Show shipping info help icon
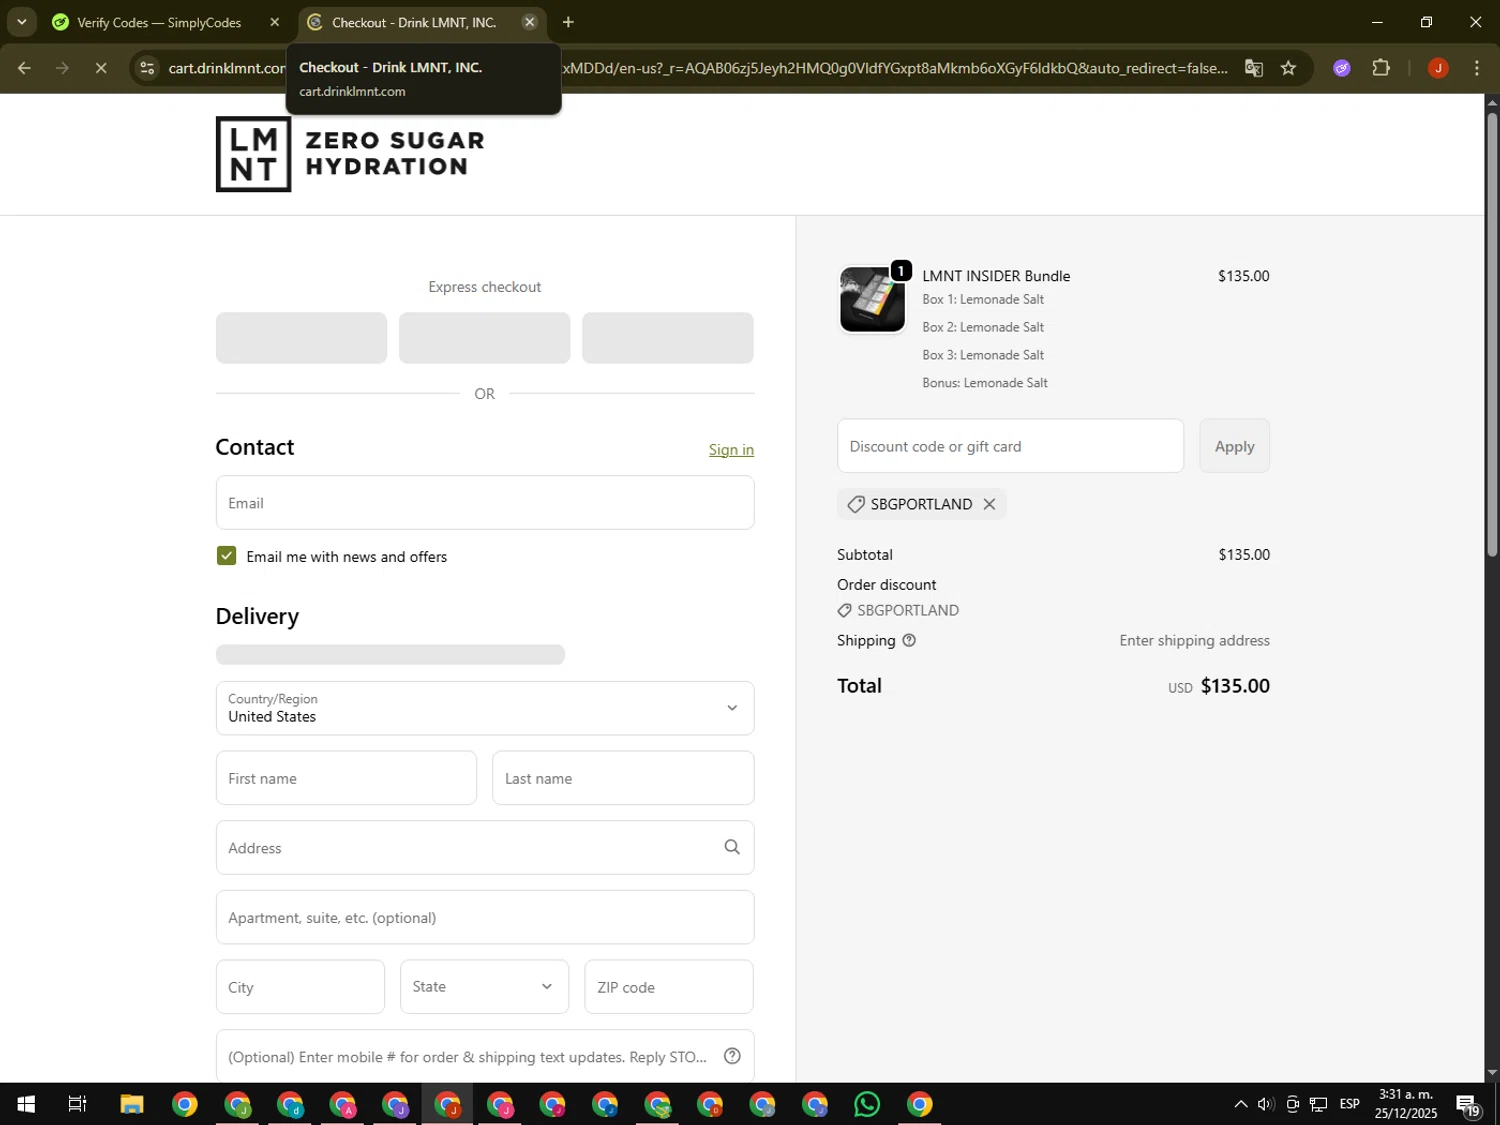This screenshot has width=1500, height=1125. (909, 640)
